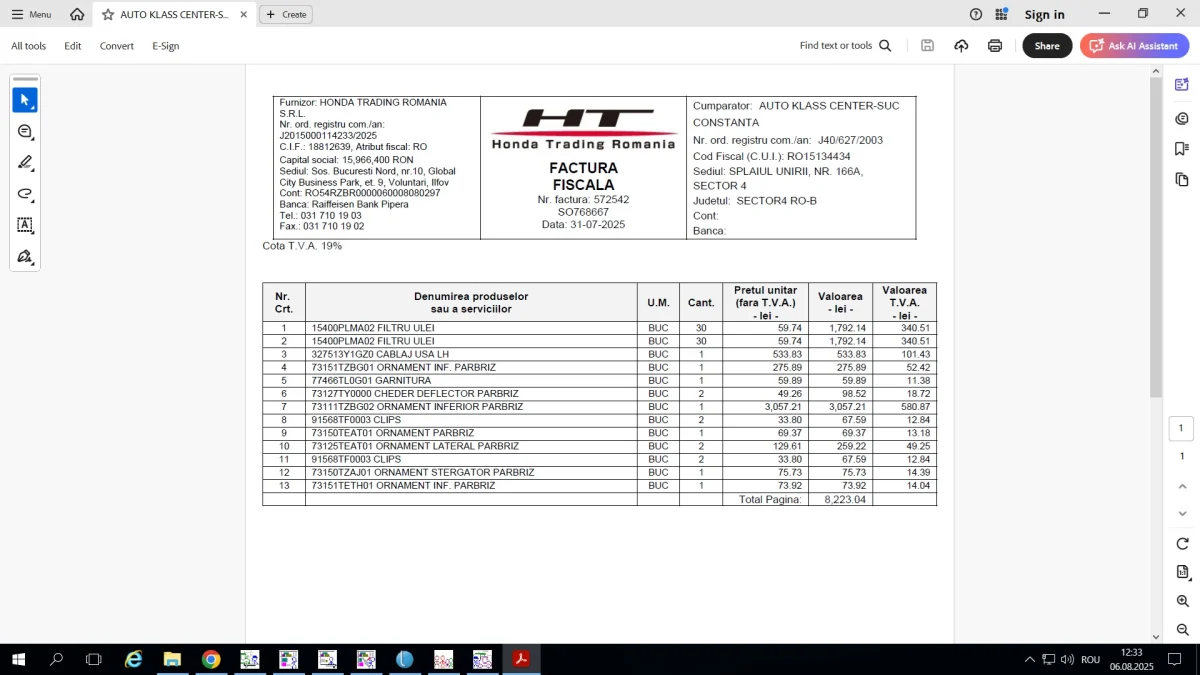Click the cloud upload icon

click(961, 46)
